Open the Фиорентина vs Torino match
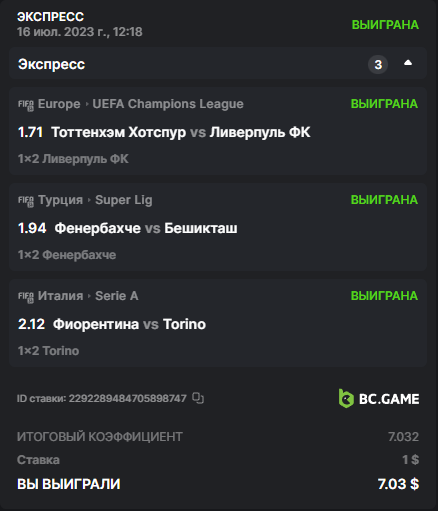 129,324
